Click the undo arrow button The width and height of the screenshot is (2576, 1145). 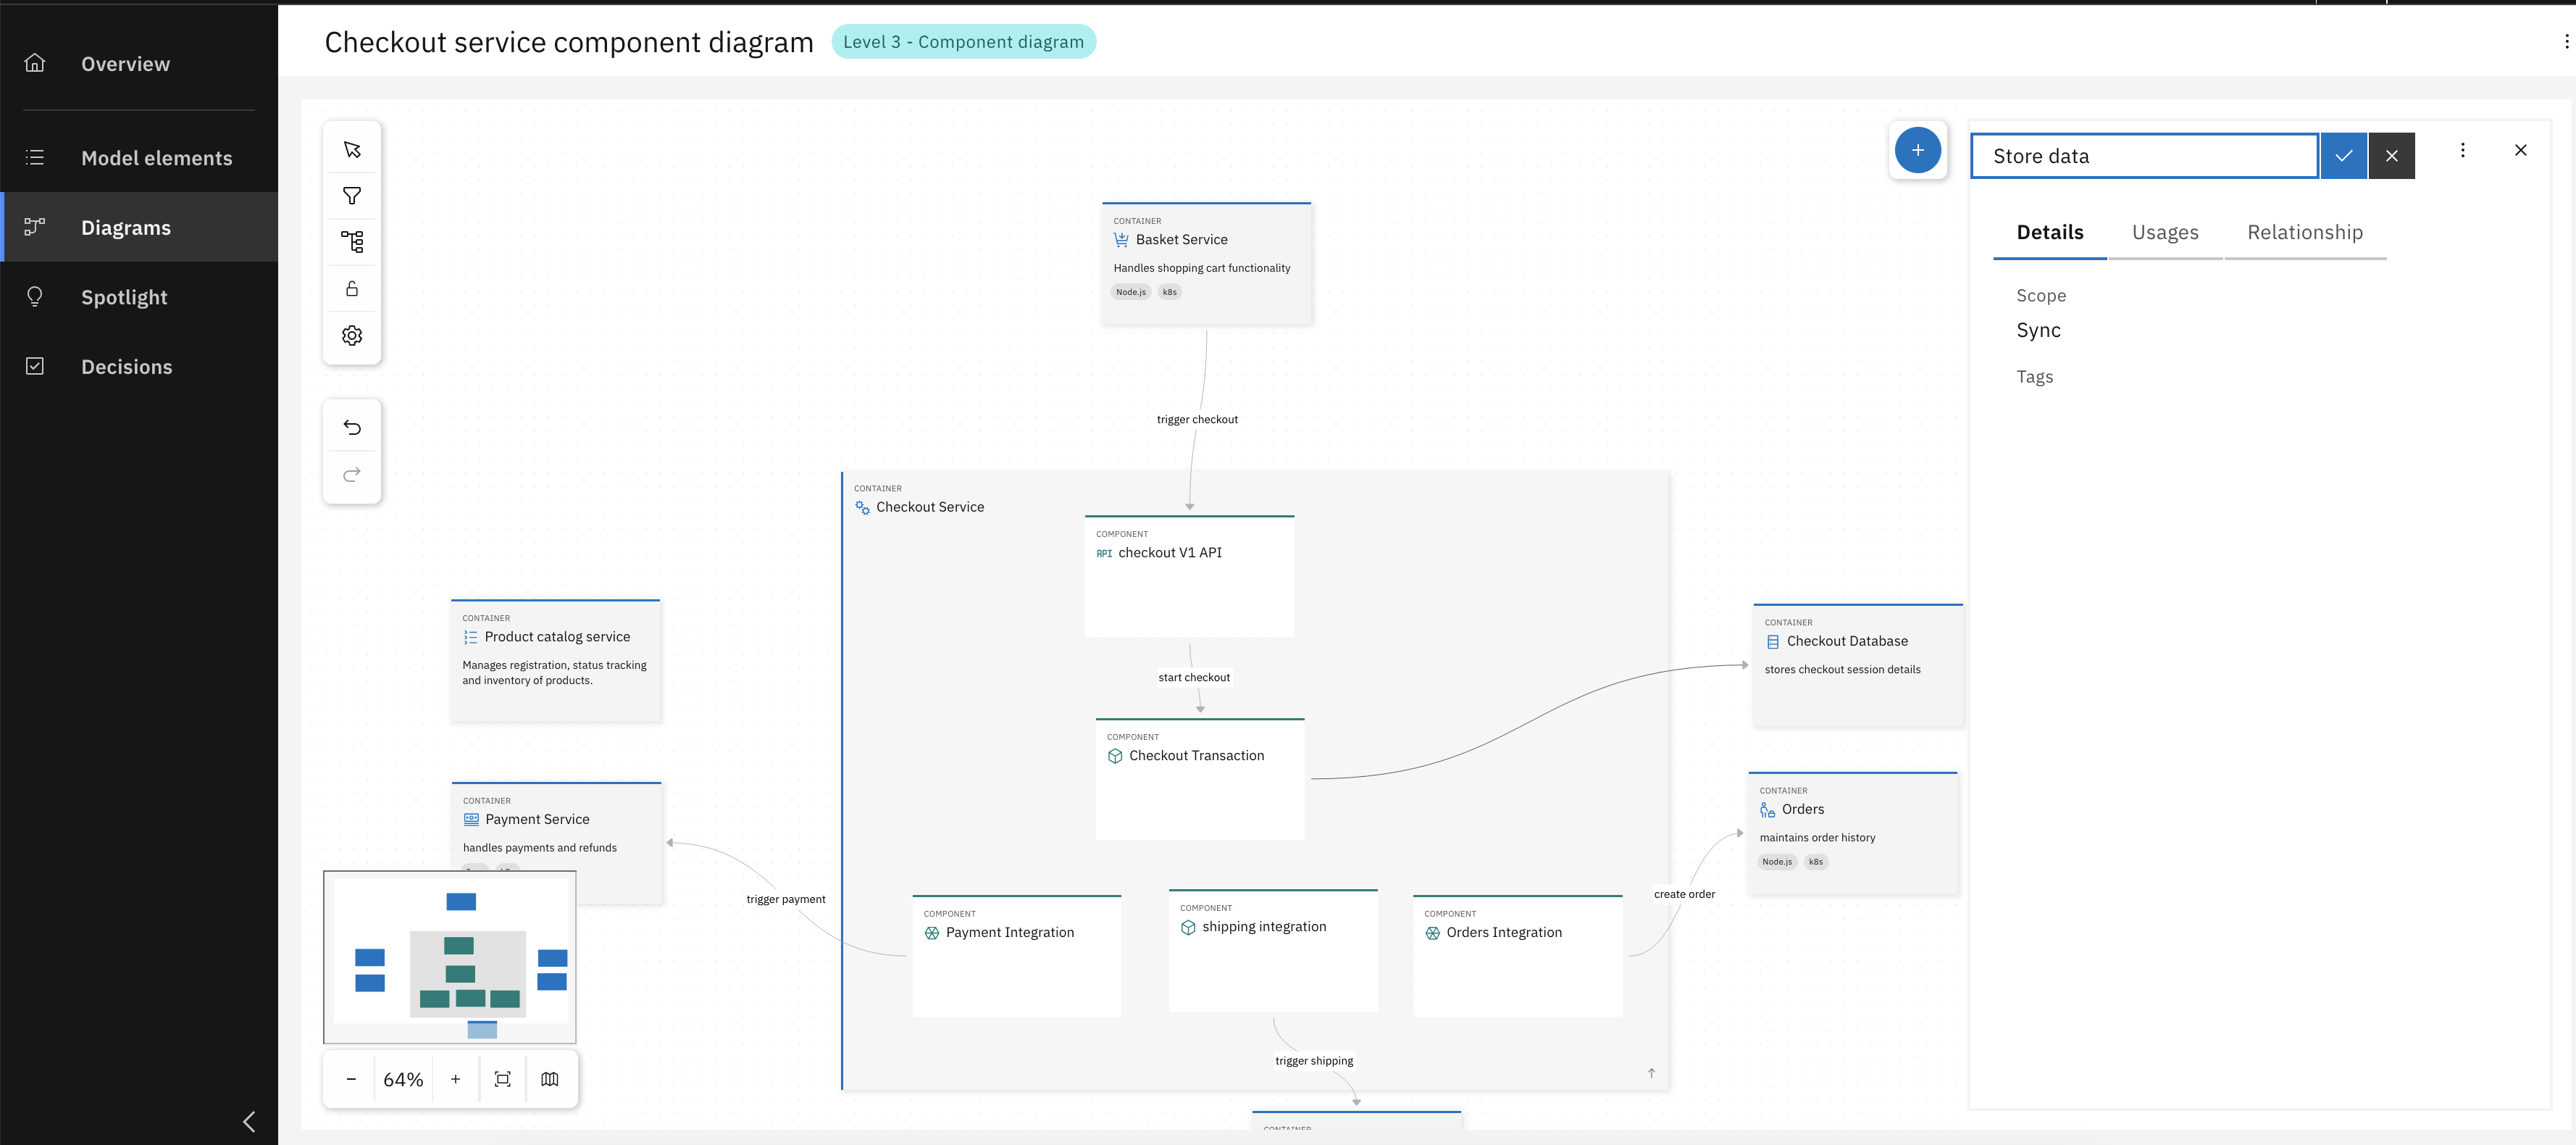(352, 428)
